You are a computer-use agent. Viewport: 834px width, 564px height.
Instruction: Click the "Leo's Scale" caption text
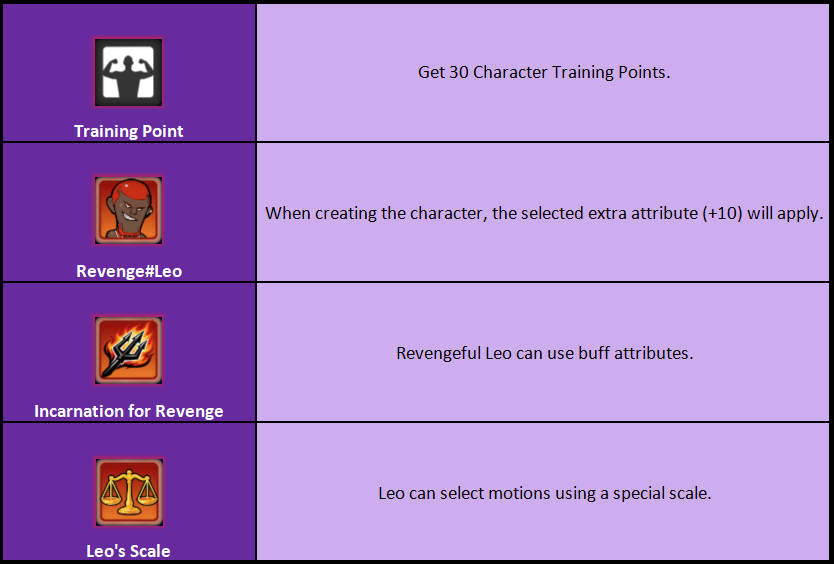(x=129, y=551)
